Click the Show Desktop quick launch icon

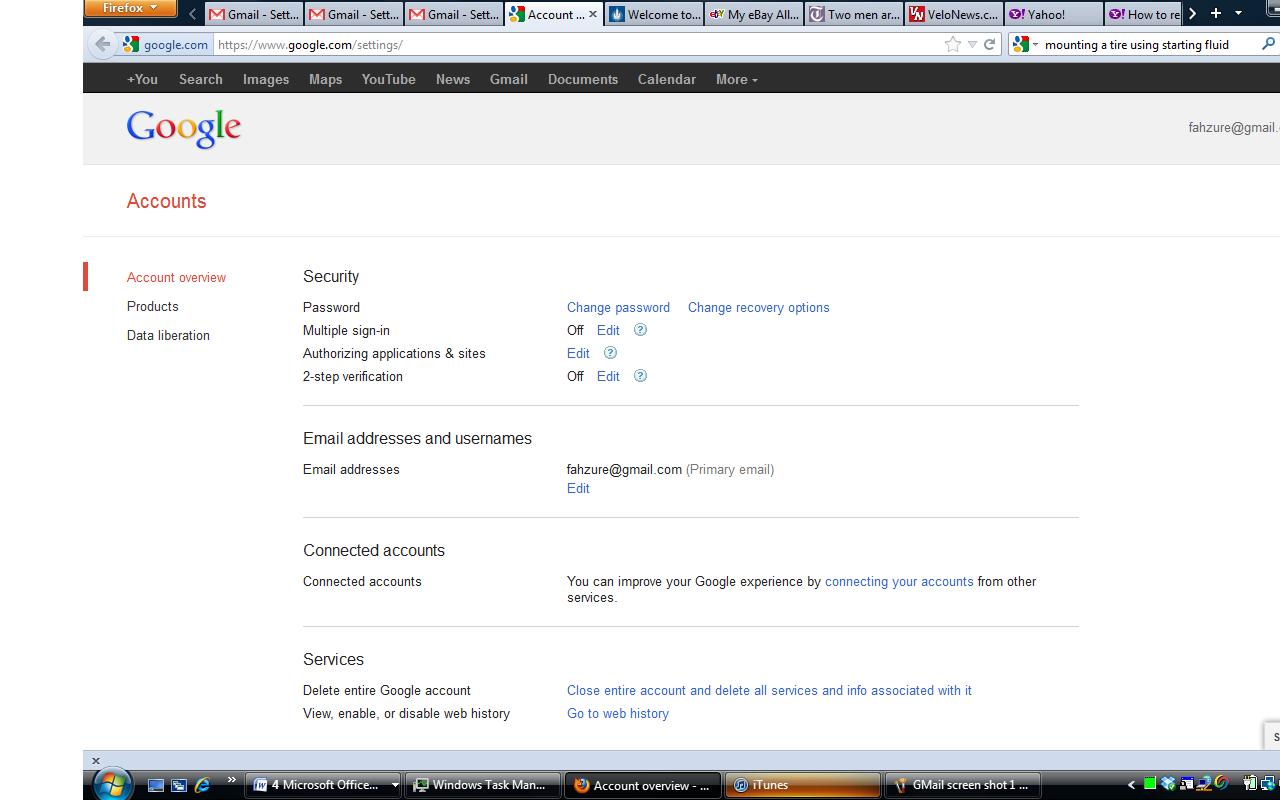155,785
